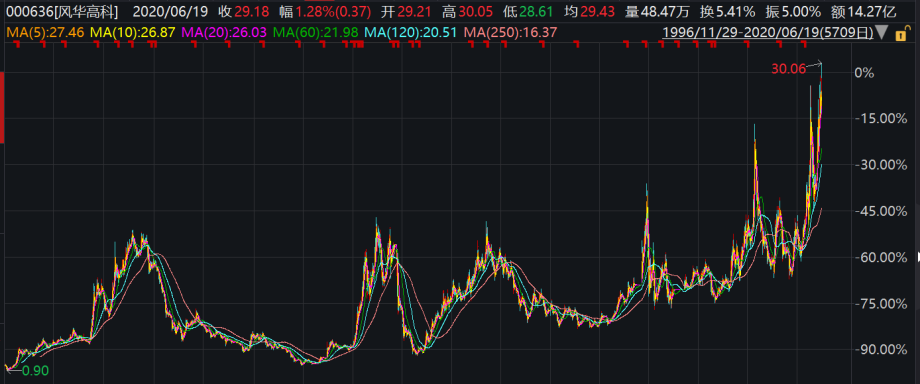Click the 0% axis scale label
Viewport: 920px width, 384px height.
pyautogui.click(x=865, y=73)
